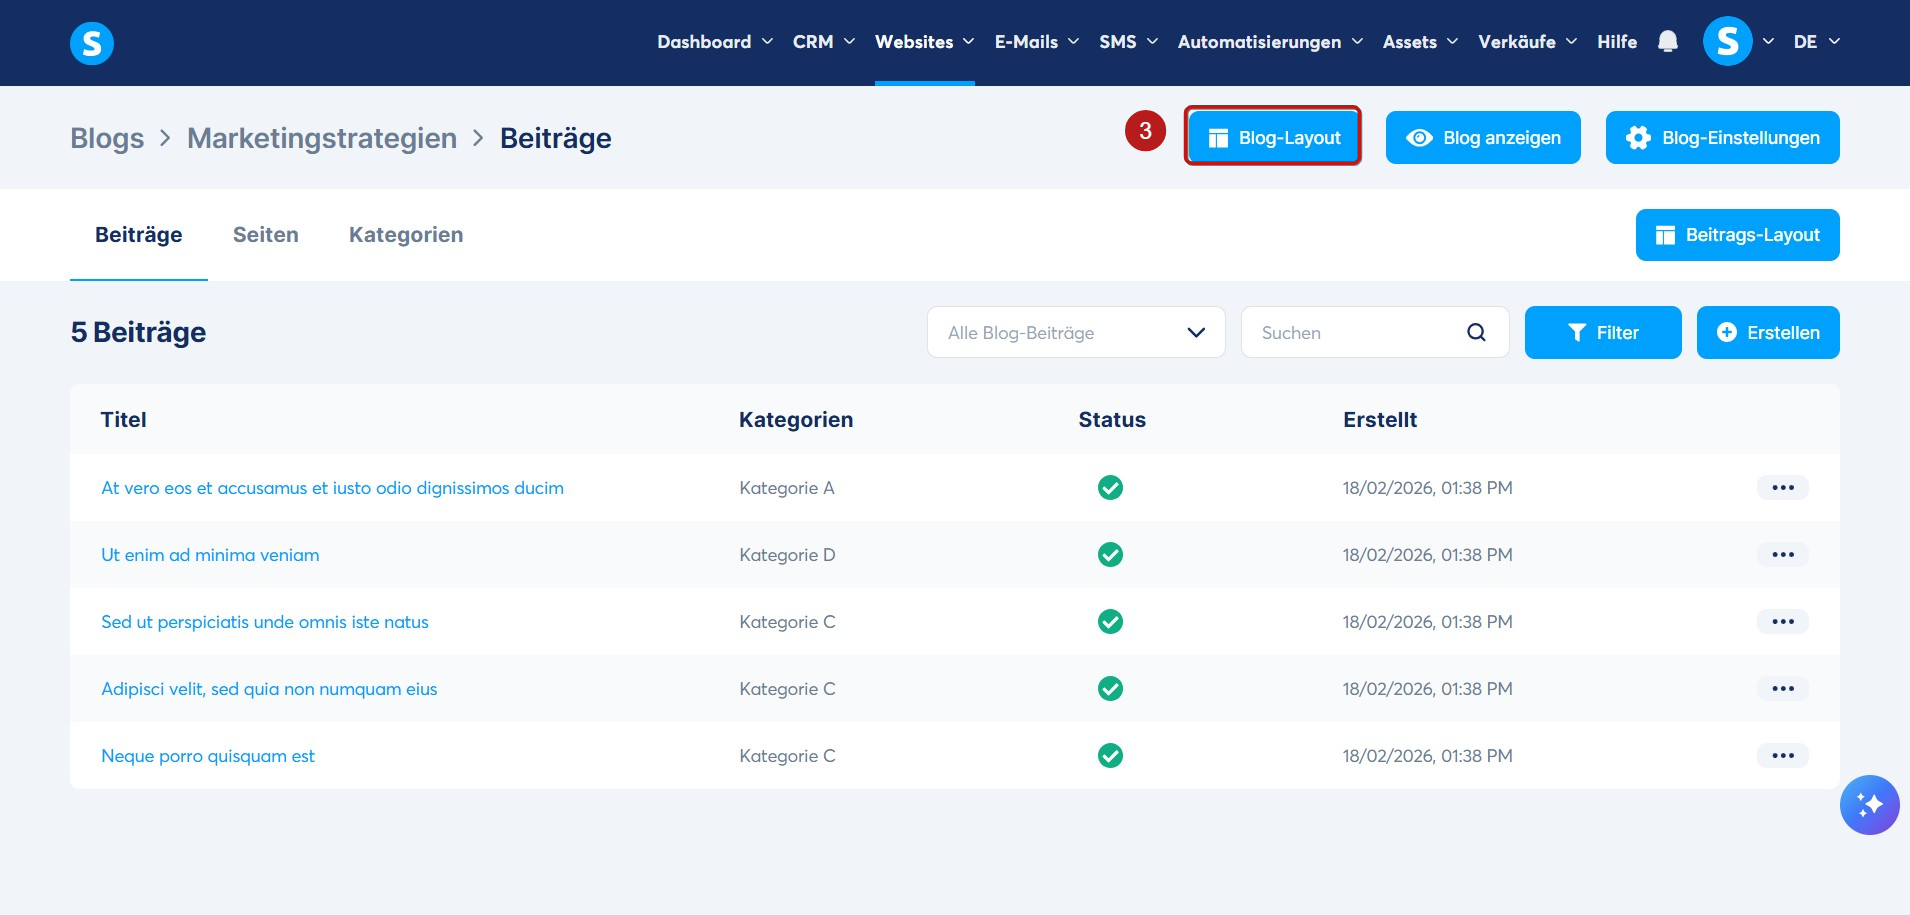Click the Filter button
The image size is (1910, 915).
[x=1603, y=333]
